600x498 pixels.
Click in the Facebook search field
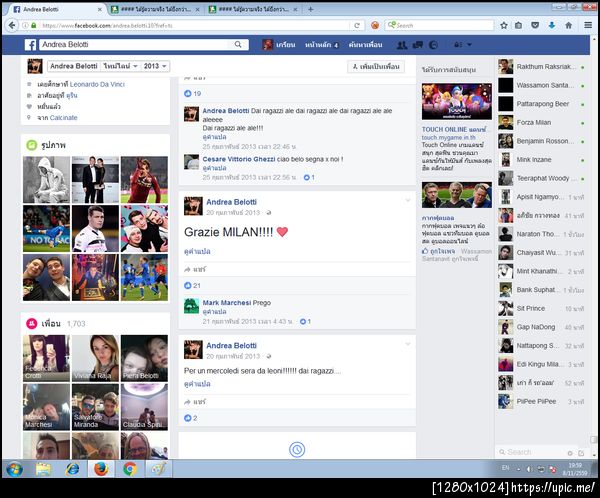pos(134,44)
